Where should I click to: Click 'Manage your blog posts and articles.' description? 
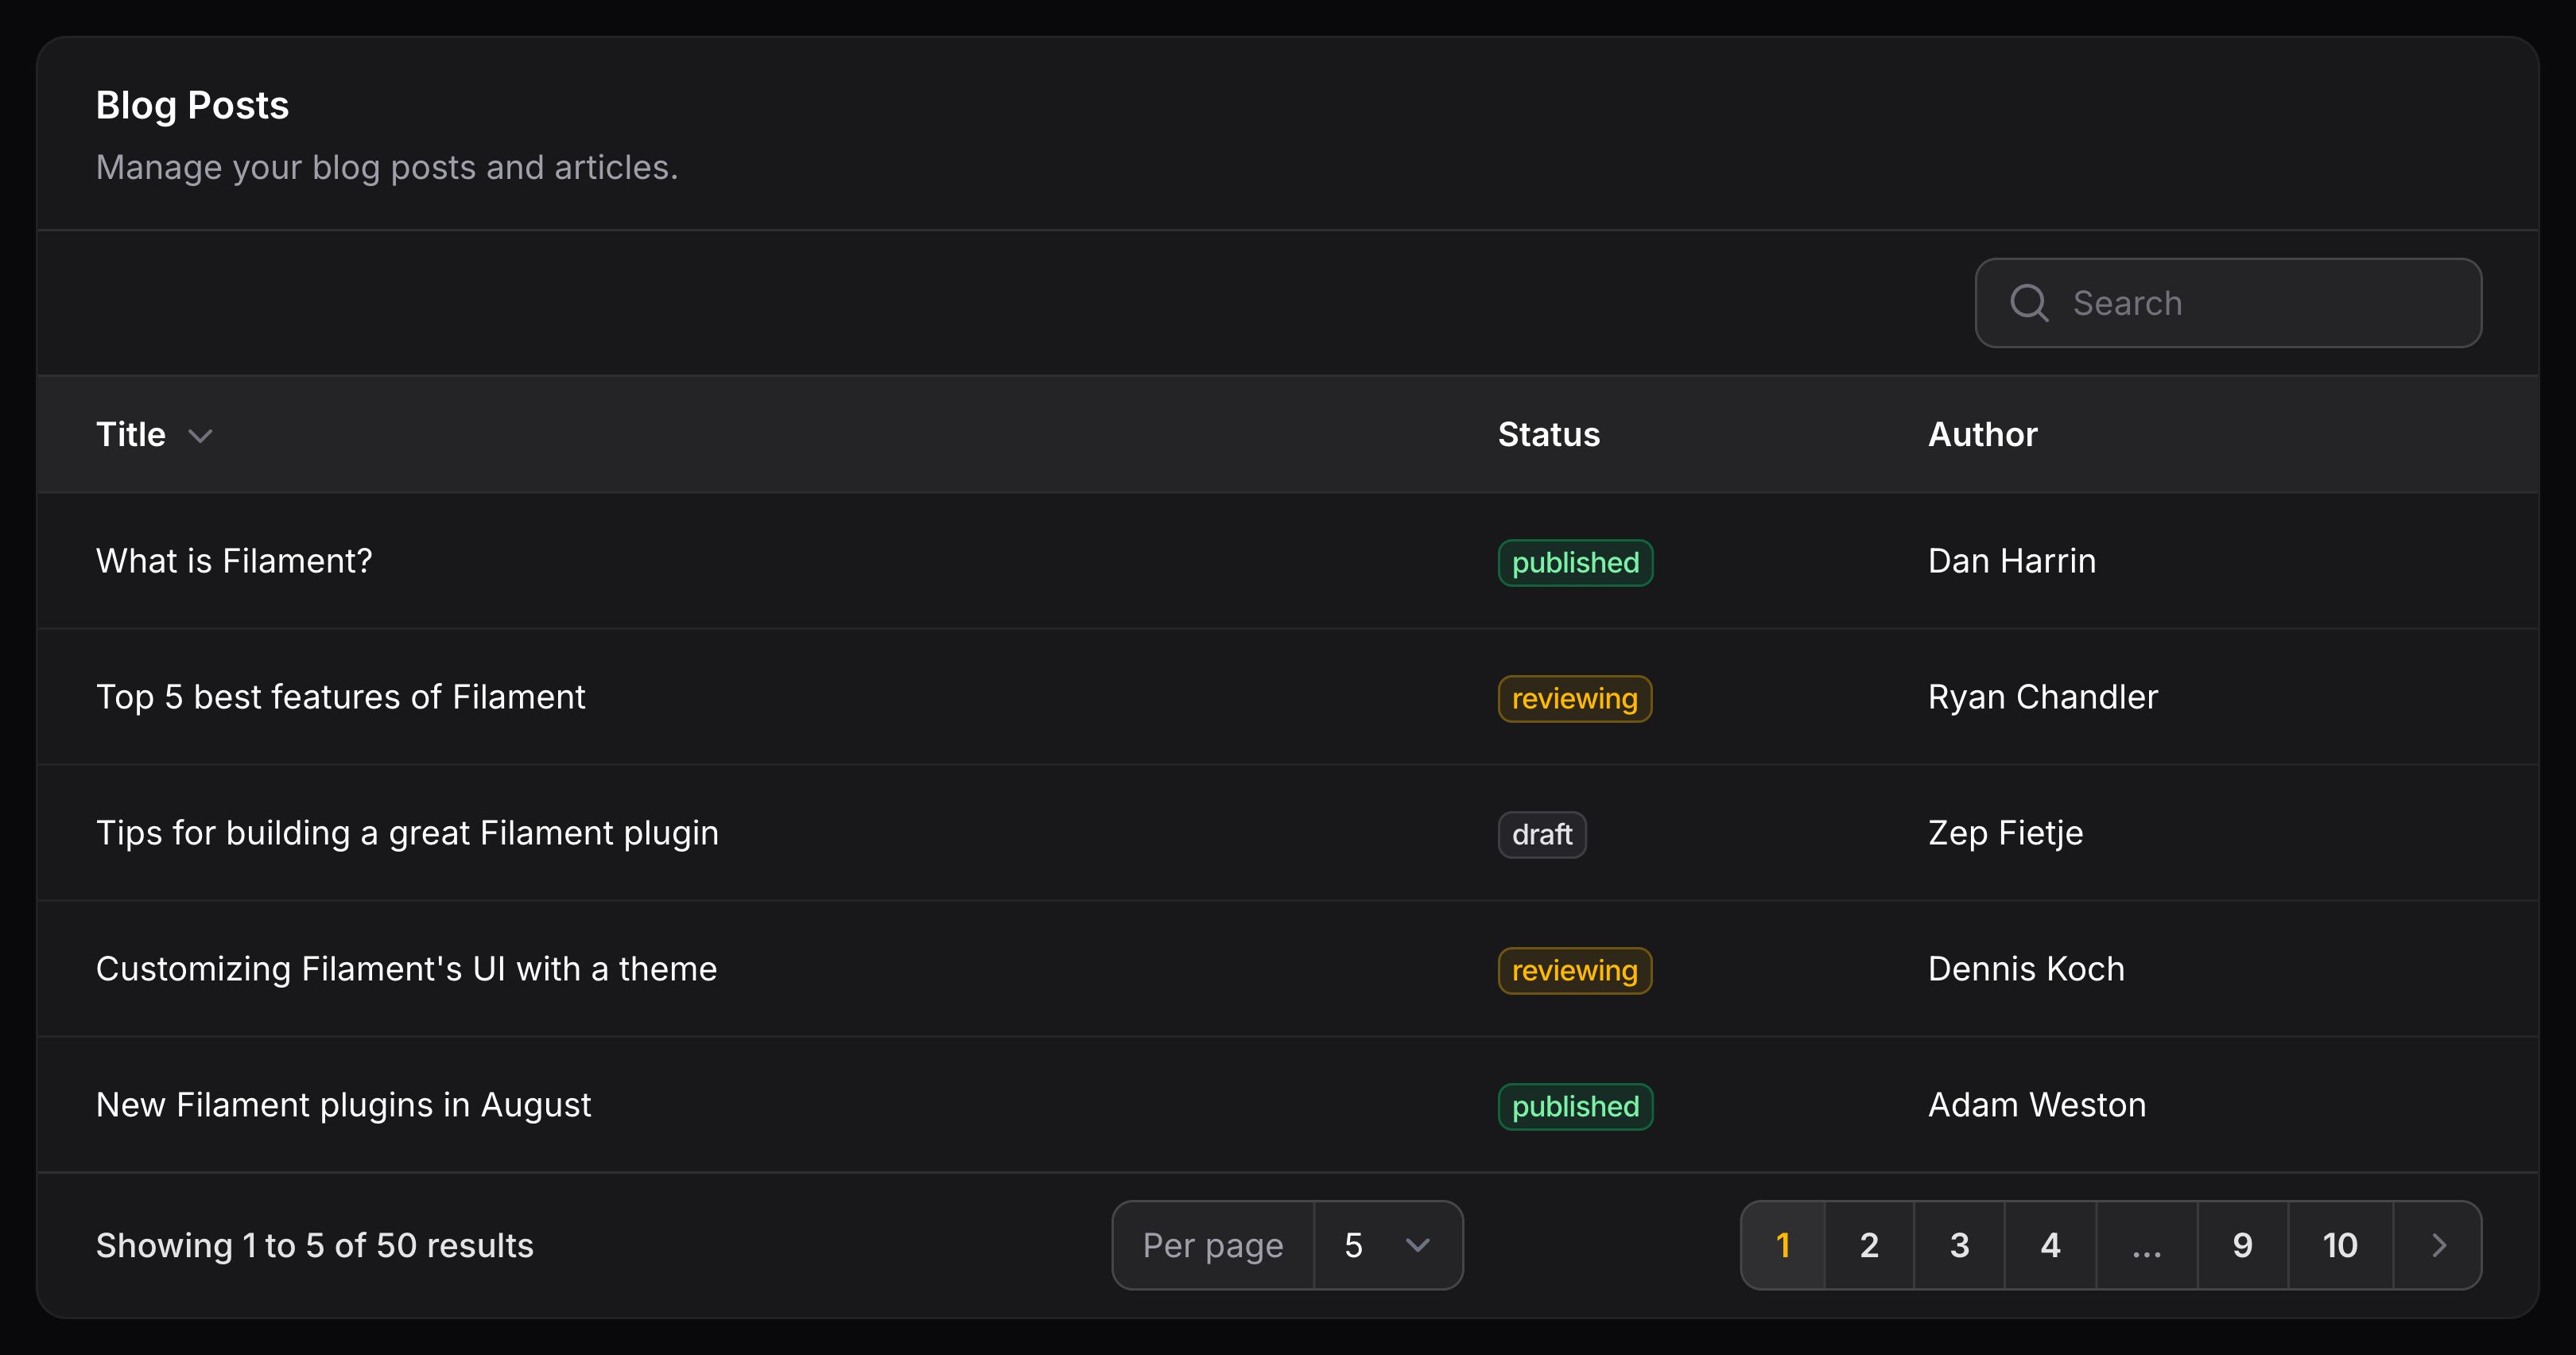pos(387,167)
